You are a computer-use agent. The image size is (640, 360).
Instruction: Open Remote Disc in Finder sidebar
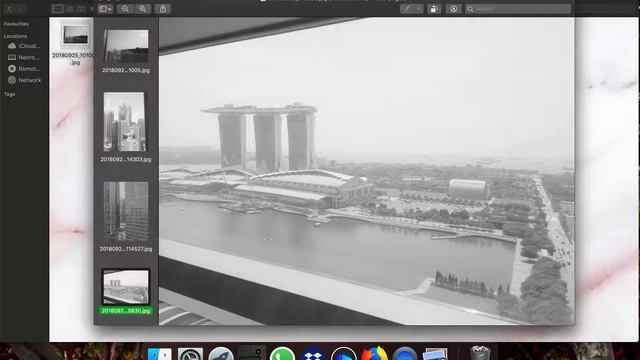[24, 69]
